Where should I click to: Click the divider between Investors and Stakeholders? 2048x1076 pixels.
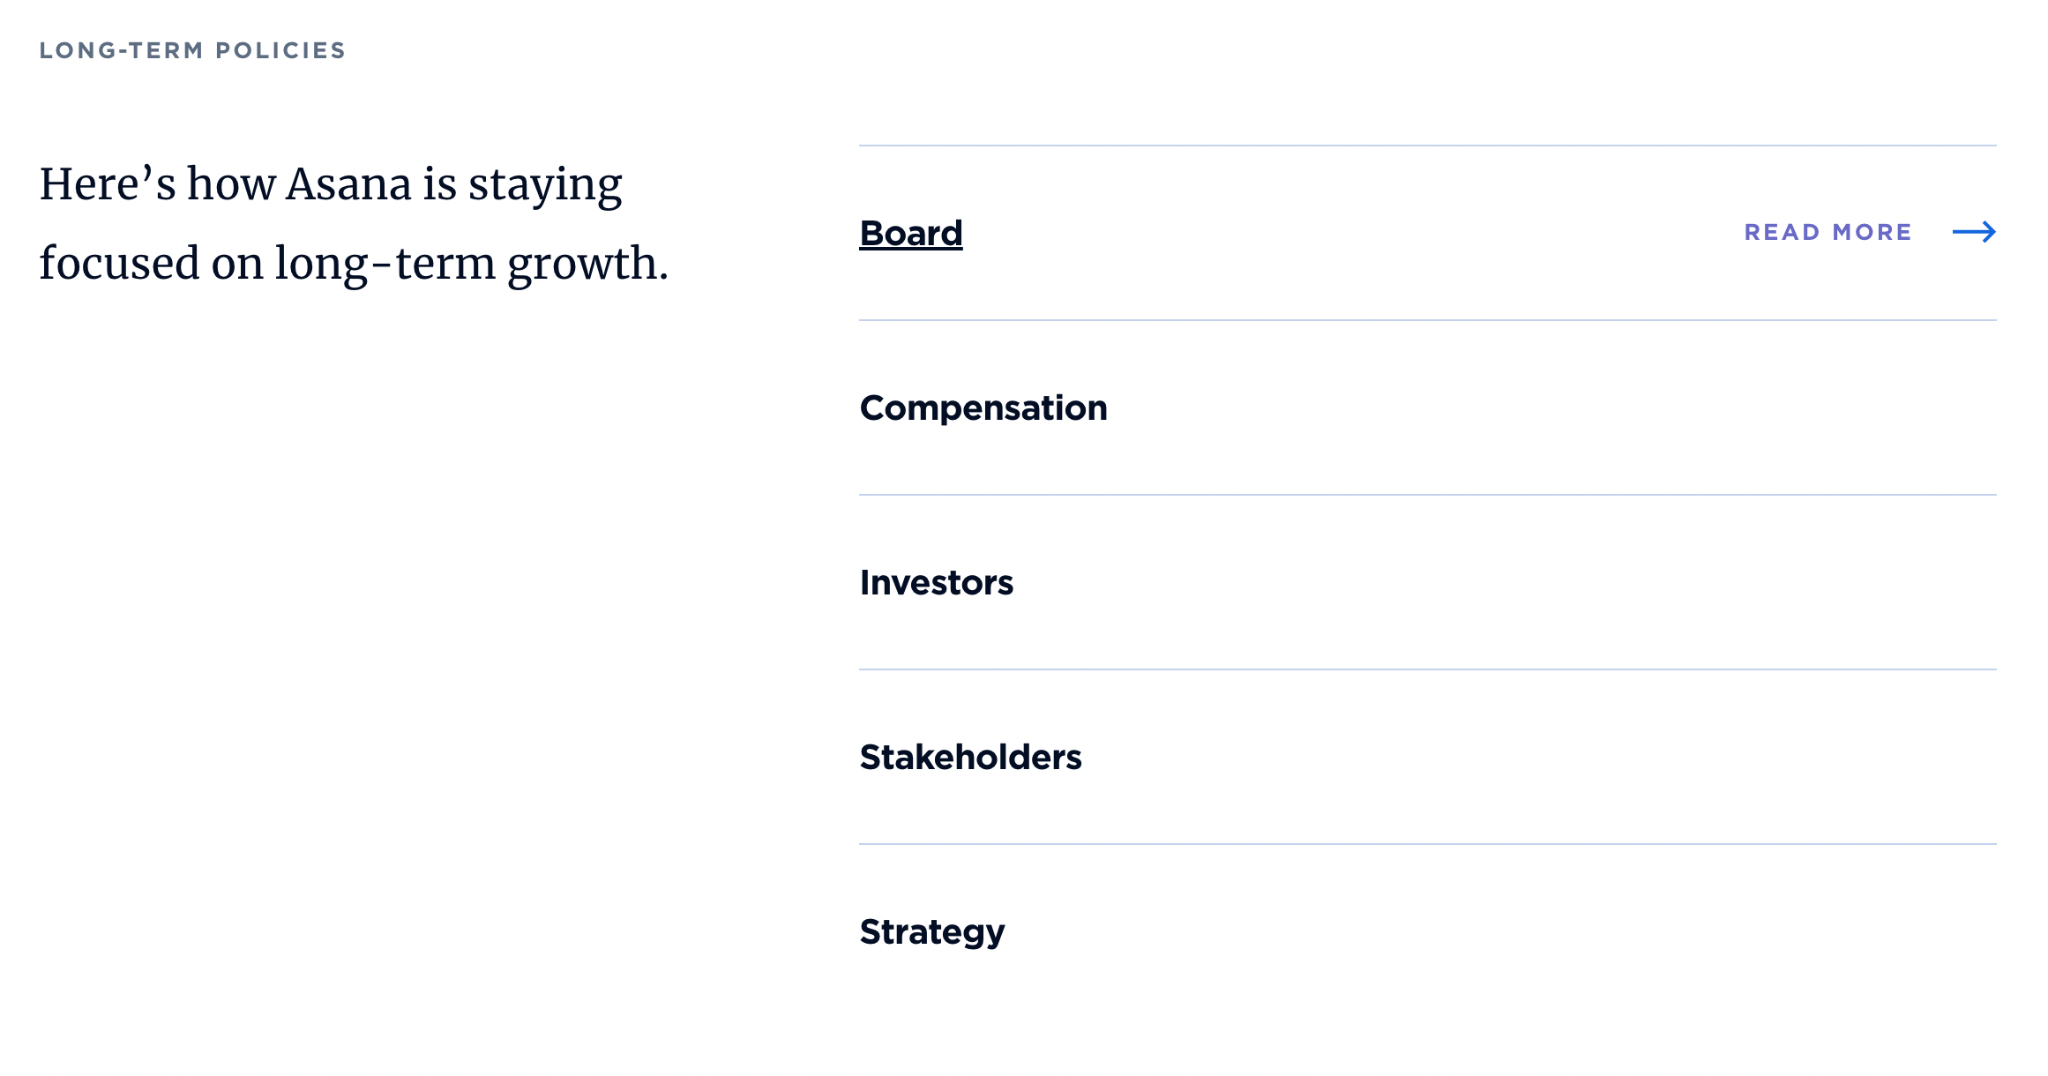(1427, 669)
